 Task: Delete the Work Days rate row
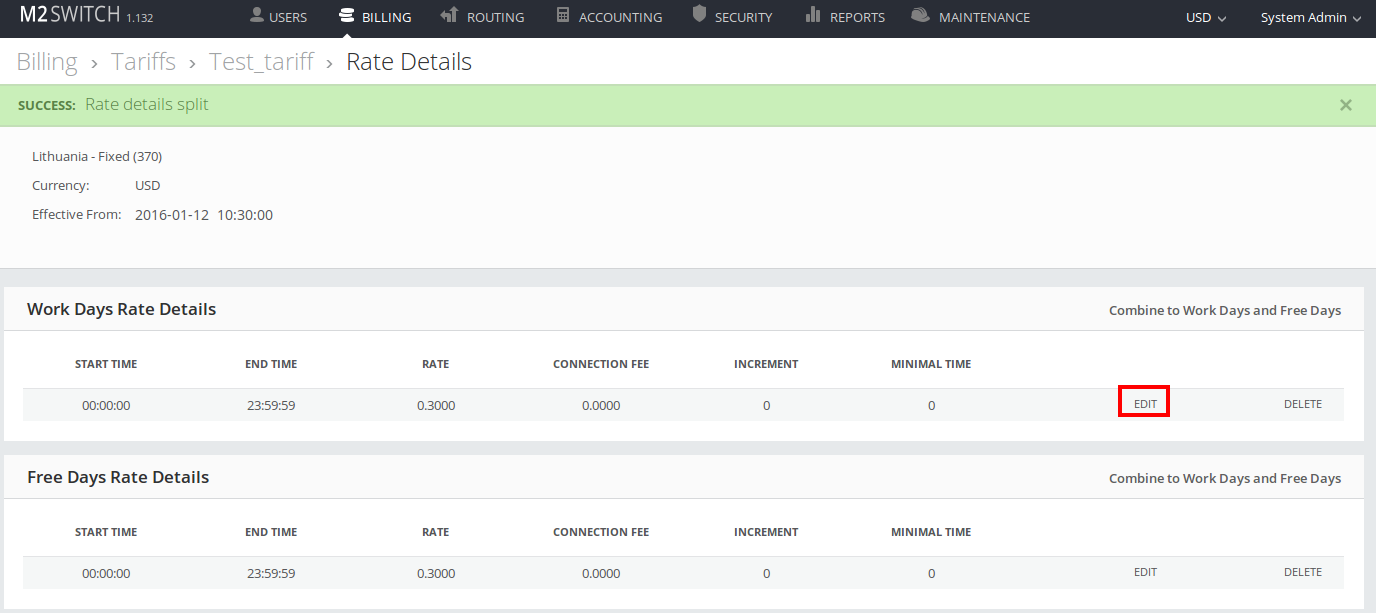click(1302, 404)
